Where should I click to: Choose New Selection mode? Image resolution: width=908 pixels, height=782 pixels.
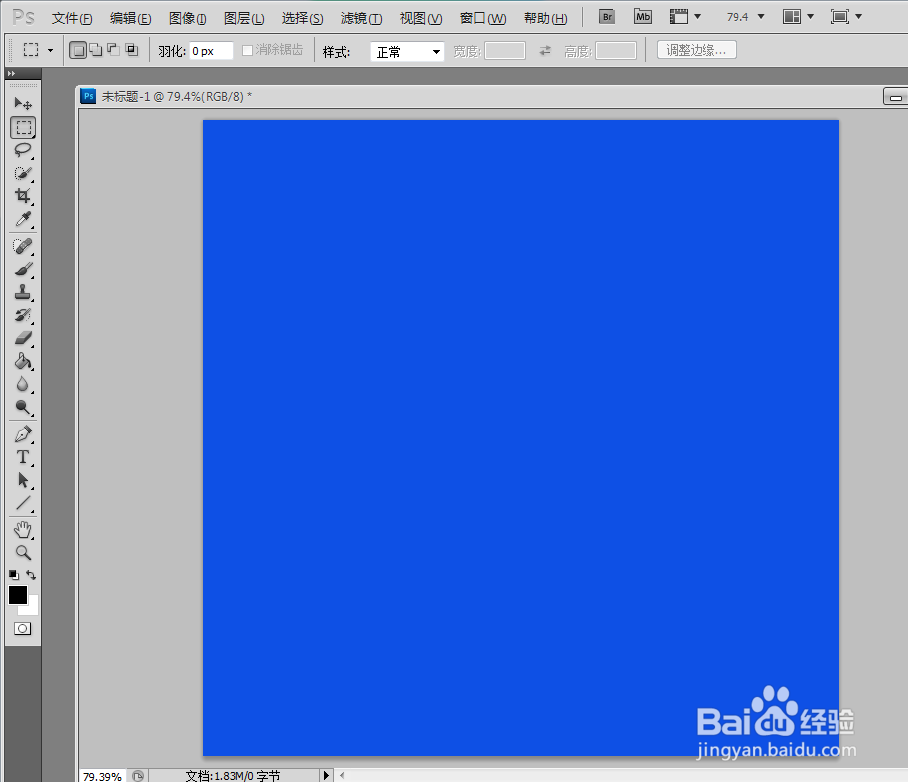78,50
